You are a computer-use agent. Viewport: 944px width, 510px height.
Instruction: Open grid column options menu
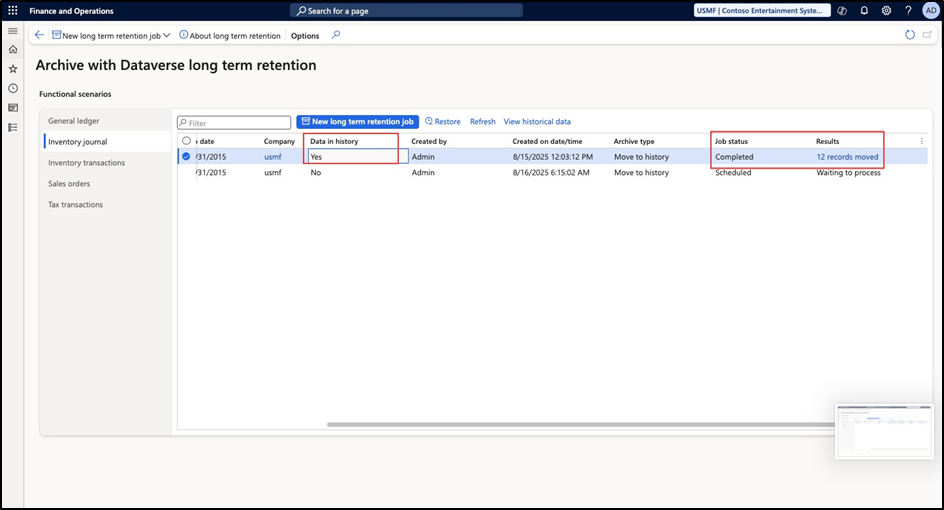(921, 141)
